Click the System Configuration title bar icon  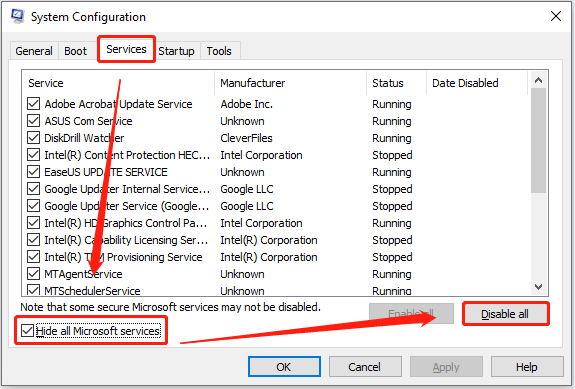(x=17, y=16)
